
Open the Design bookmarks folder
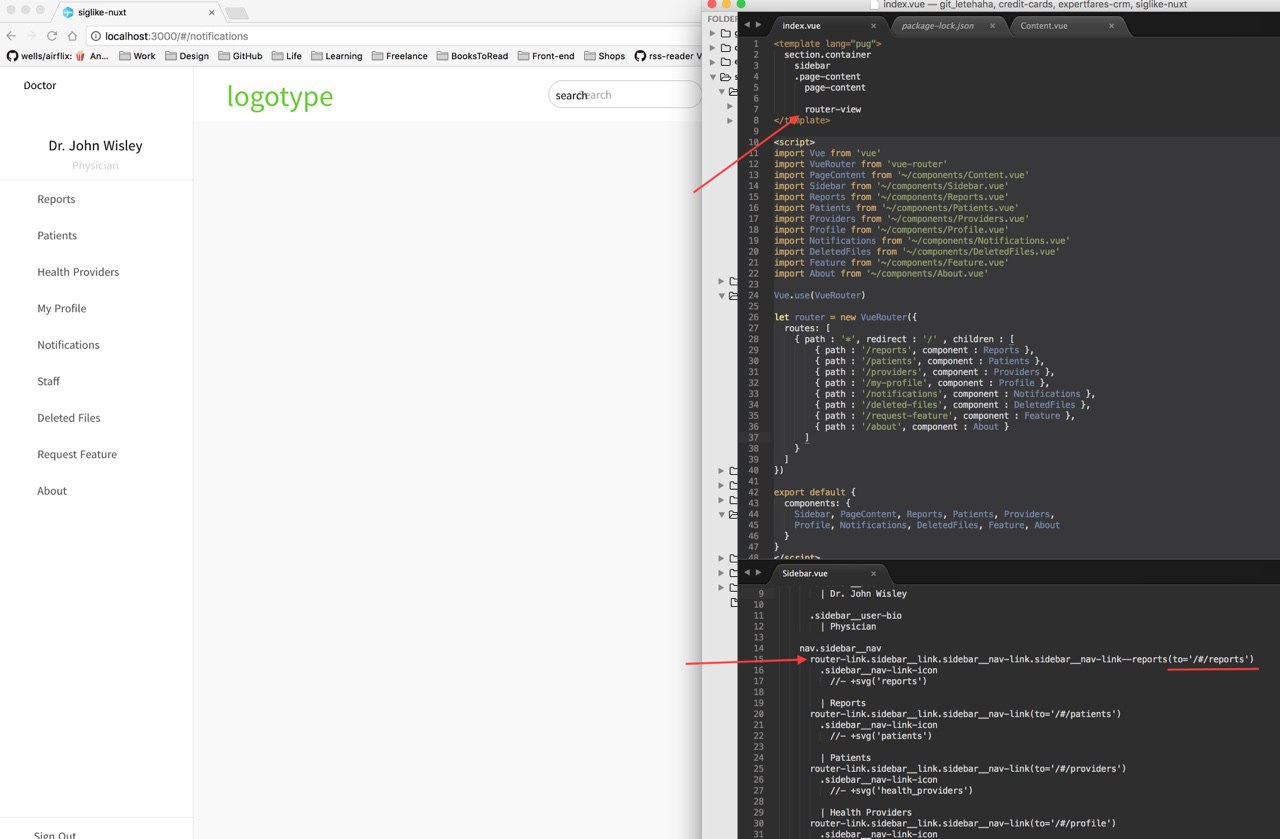pyautogui.click(x=186, y=56)
